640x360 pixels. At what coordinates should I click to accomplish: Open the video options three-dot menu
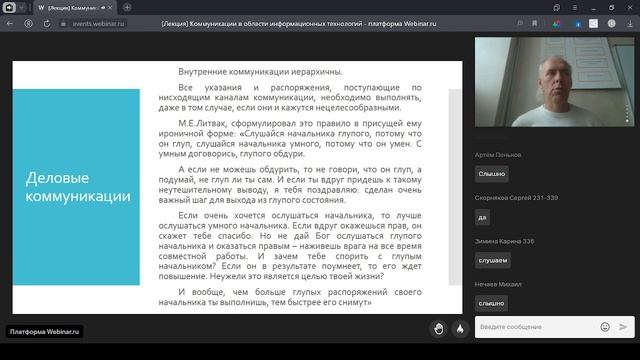627,113
